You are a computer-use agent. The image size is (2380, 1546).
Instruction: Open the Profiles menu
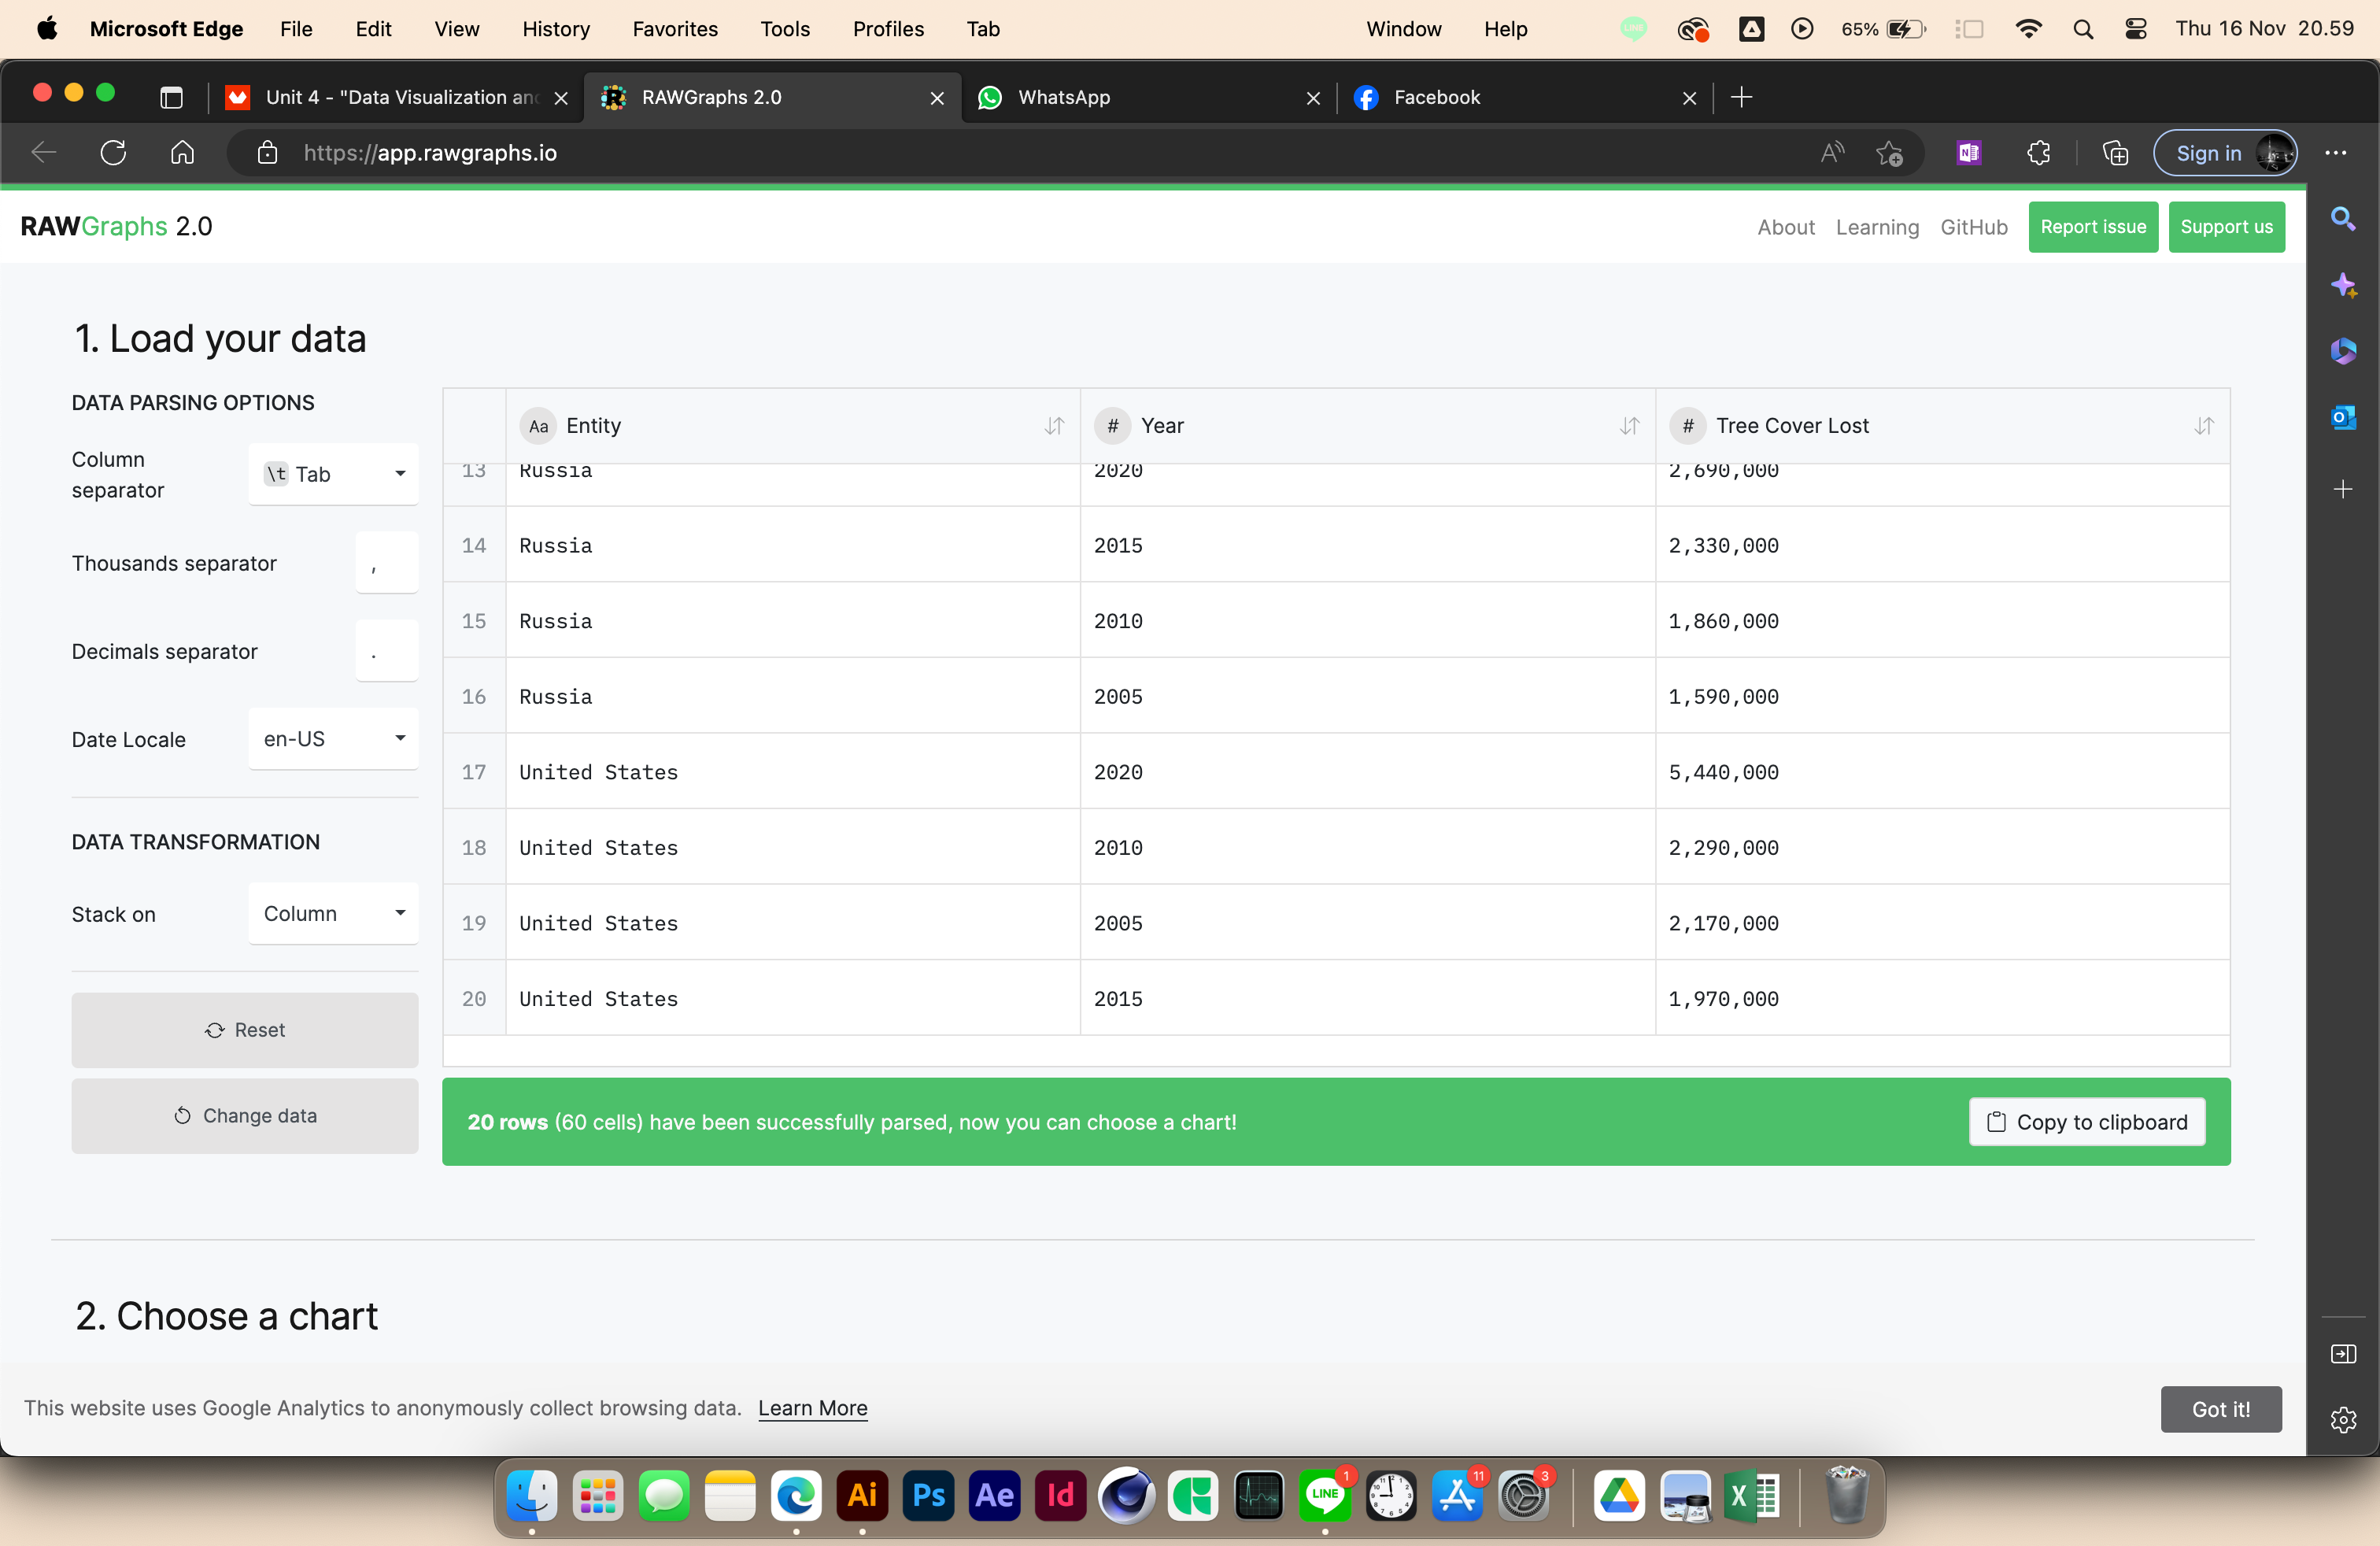pyautogui.click(x=888, y=29)
